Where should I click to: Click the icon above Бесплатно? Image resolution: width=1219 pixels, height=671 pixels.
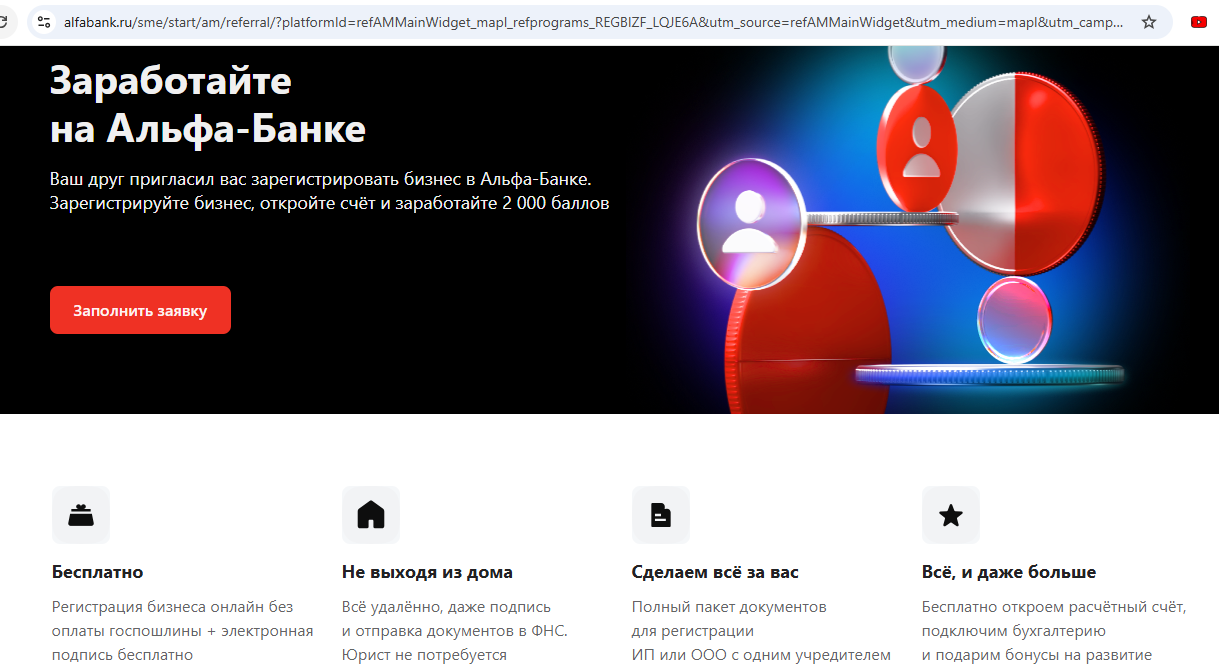pyautogui.click(x=81, y=515)
